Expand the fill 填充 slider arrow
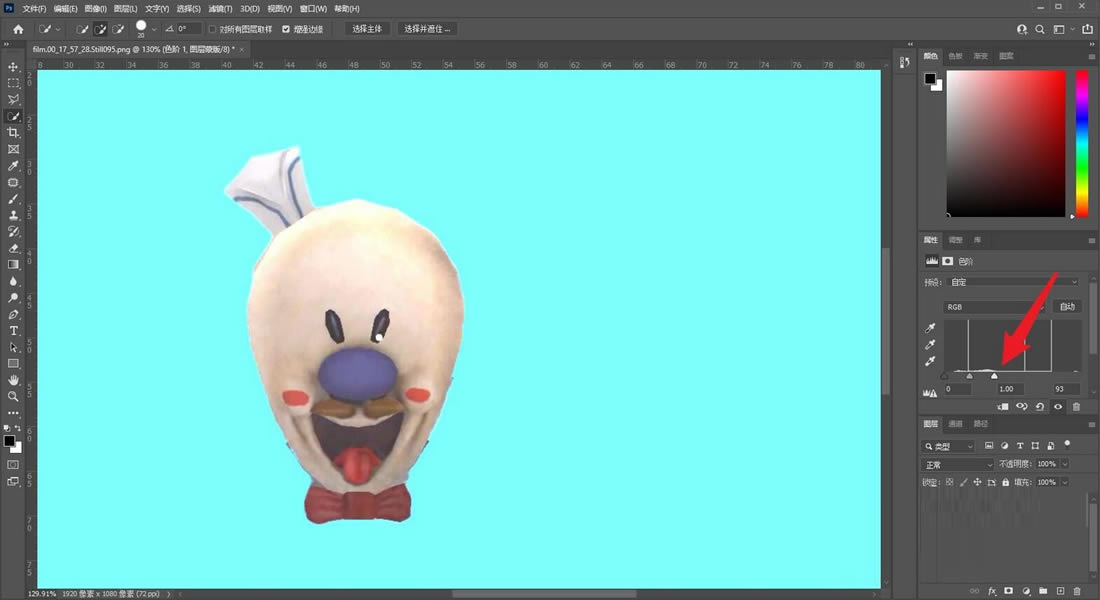Screen dimensions: 1100x600 pos(1065,482)
